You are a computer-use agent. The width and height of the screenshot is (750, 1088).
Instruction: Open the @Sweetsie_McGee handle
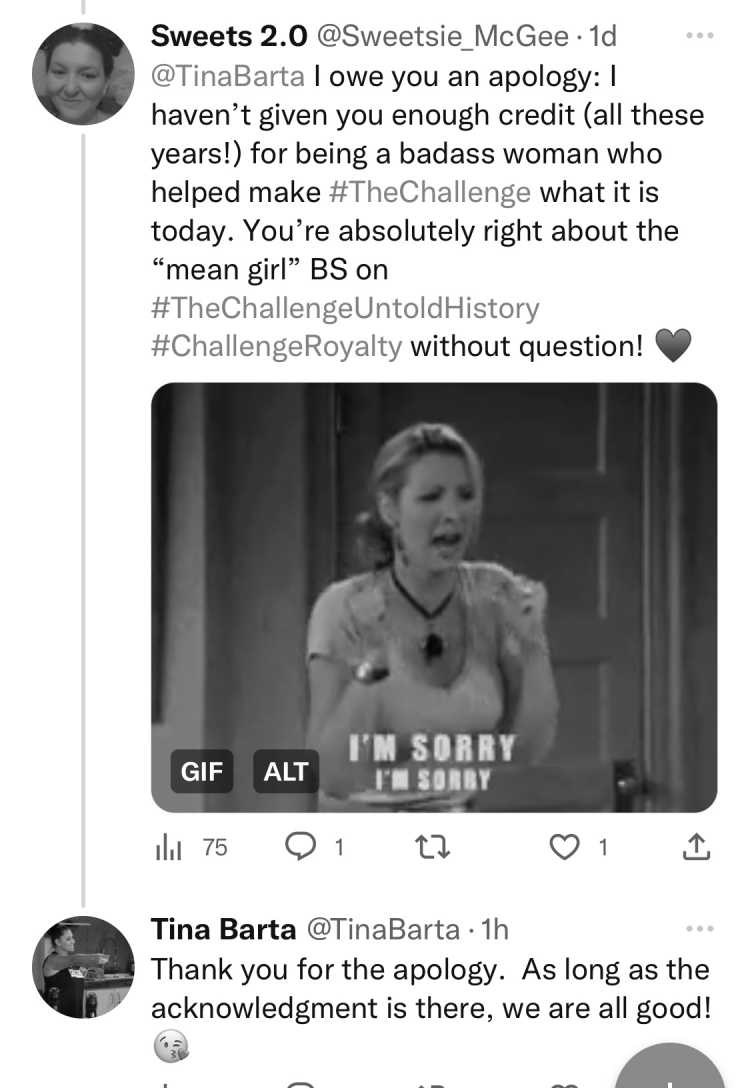point(443,36)
